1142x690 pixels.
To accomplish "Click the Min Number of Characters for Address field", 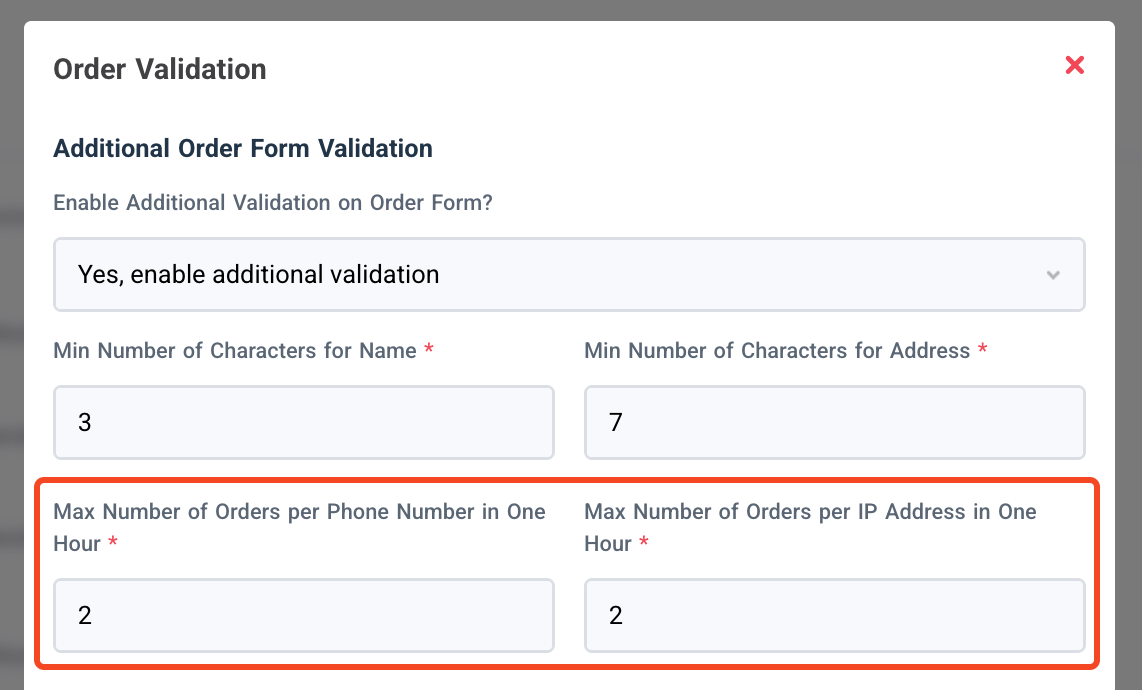I will click(834, 422).
